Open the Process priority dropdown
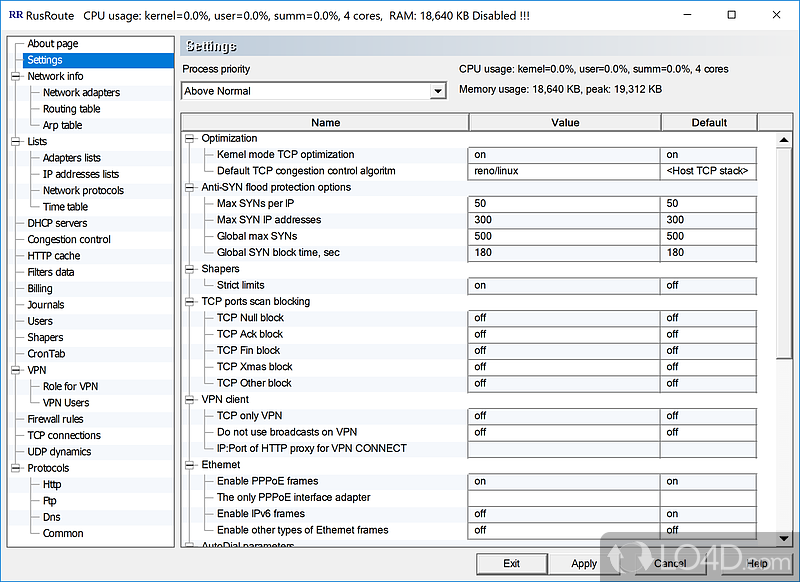The height and width of the screenshot is (582, 800). 437,91
